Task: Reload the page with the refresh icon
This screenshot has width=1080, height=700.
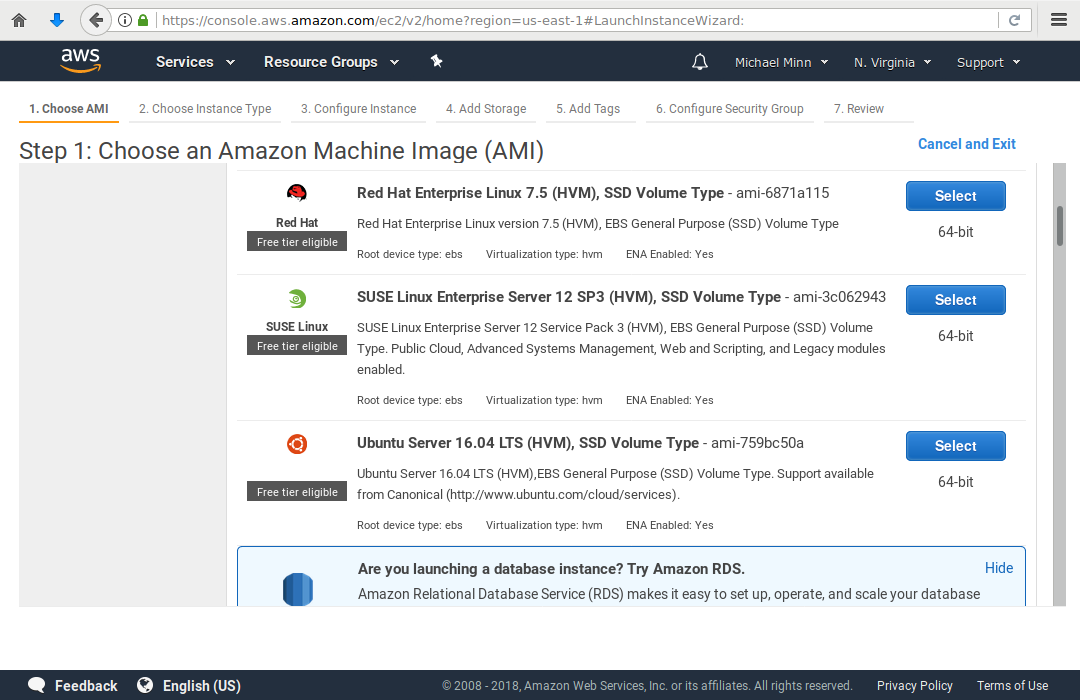Action: click(x=1014, y=20)
